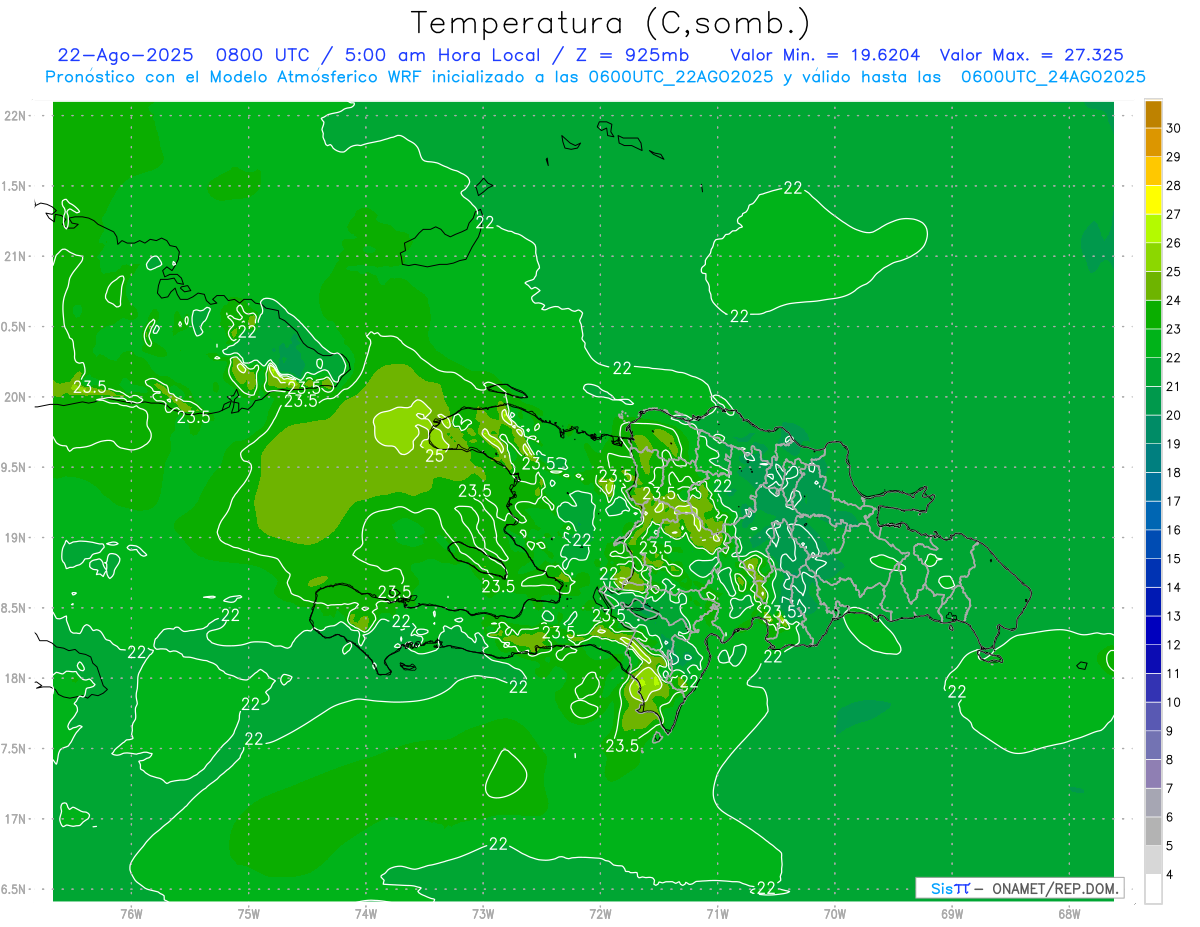Click valid-until time '0600UTC_24AGO2025'
Image resolution: width=1200 pixels, height=927 pixels.
[1053, 77]
